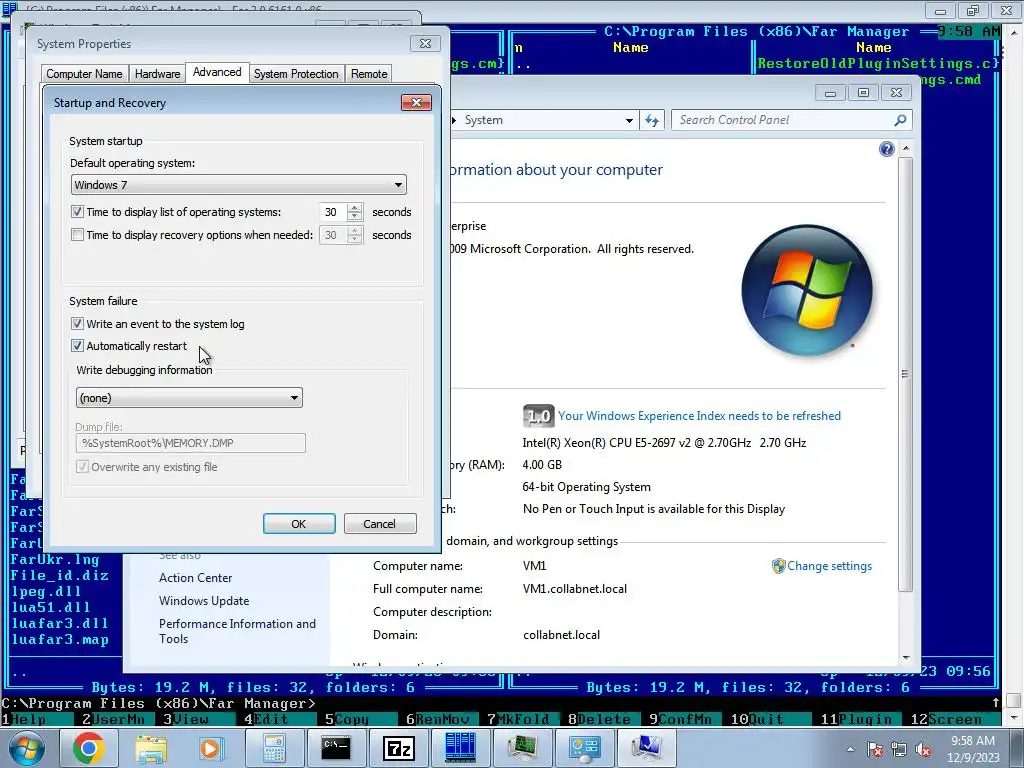1024x768 pixels.
Task: Click the seconds field showing 30 for OS list
Action: click(333, 212)
